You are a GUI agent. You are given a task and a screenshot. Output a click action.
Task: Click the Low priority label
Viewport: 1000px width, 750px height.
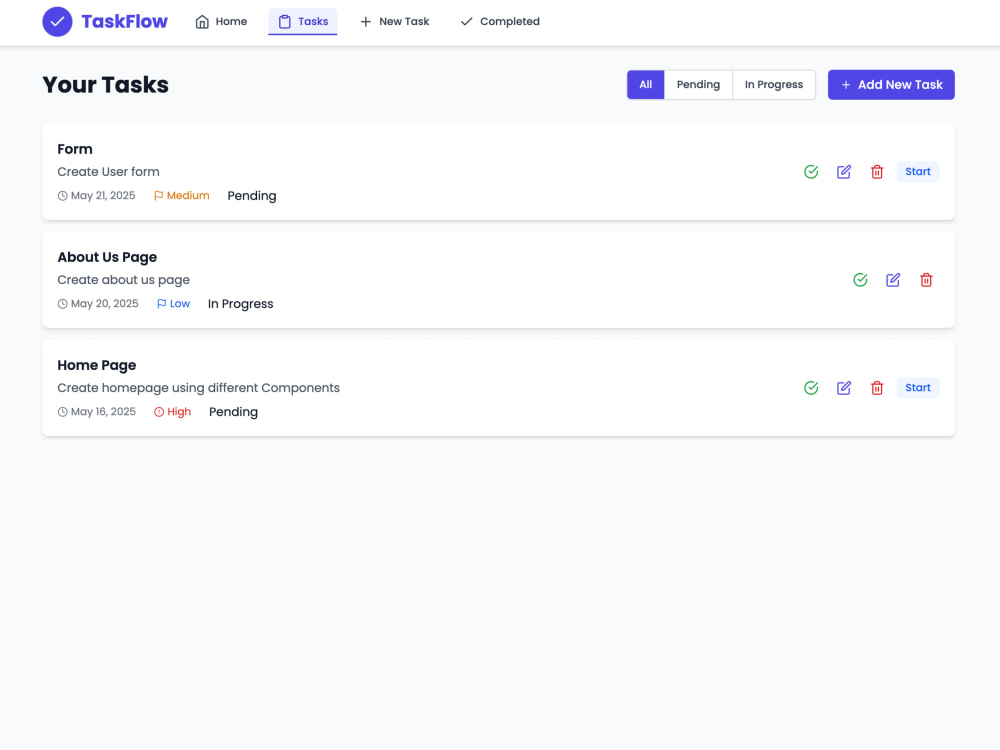coord(180,304)
